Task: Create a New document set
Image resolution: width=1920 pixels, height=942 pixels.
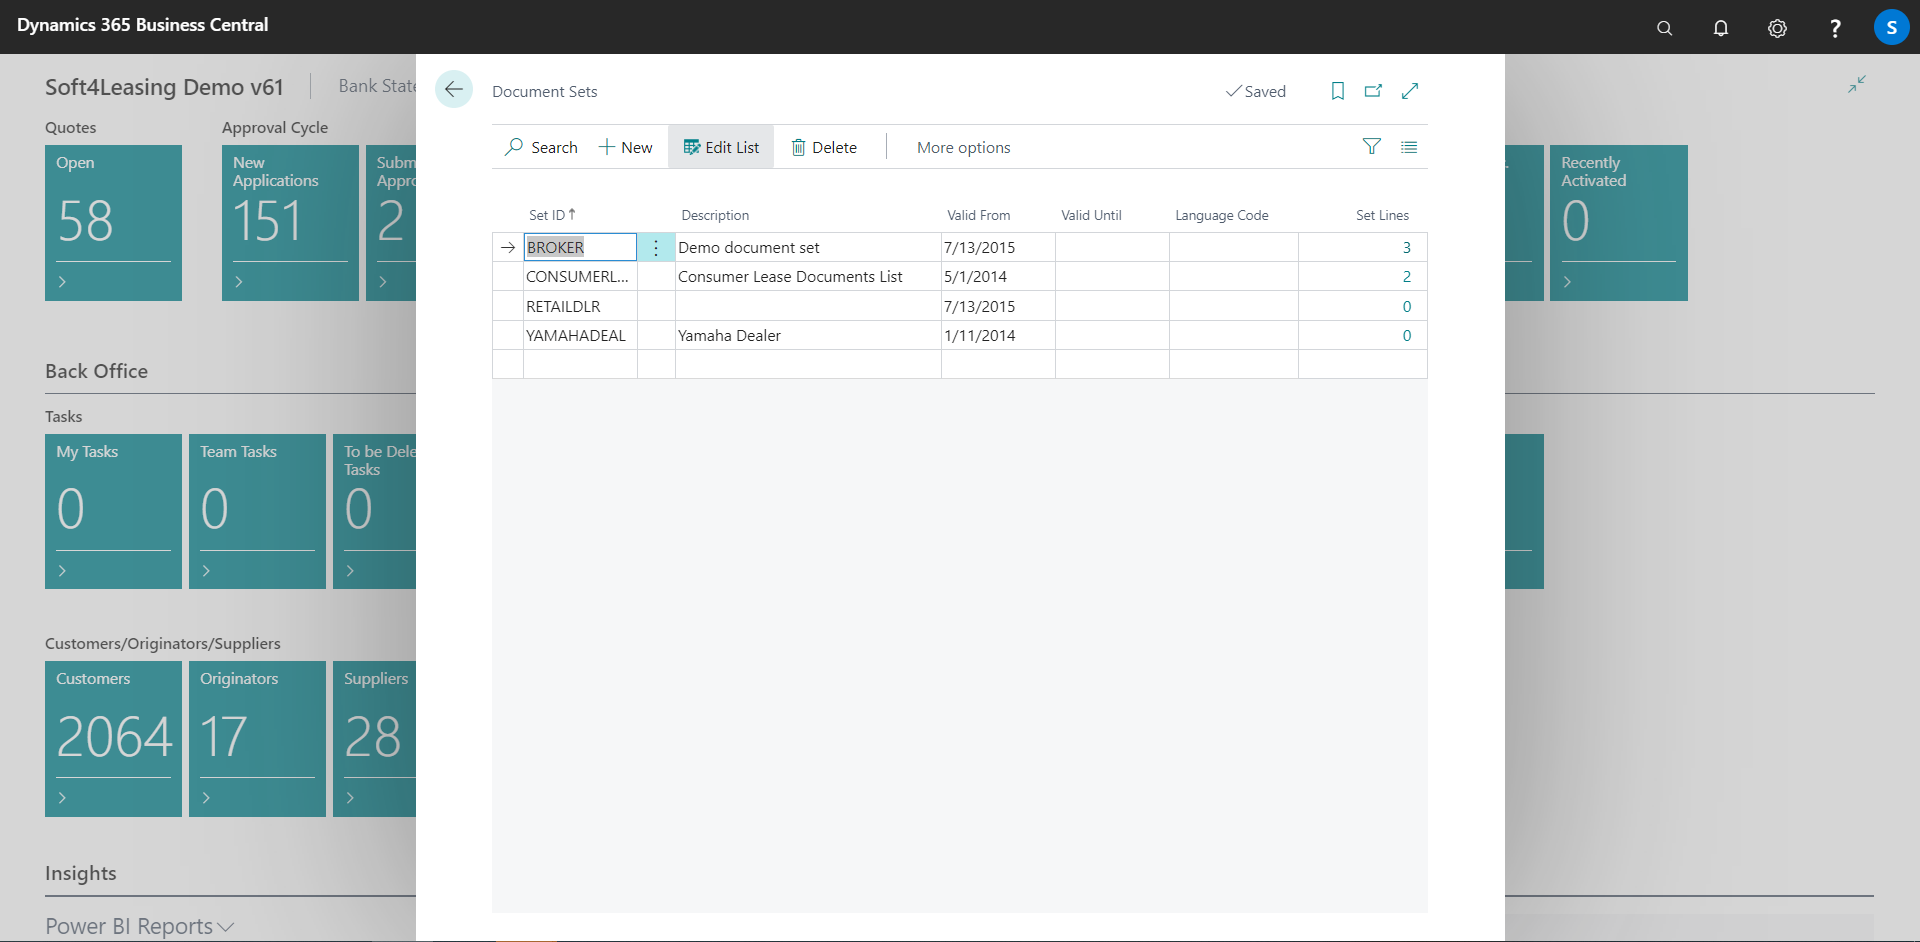Action: click(625, 147)
